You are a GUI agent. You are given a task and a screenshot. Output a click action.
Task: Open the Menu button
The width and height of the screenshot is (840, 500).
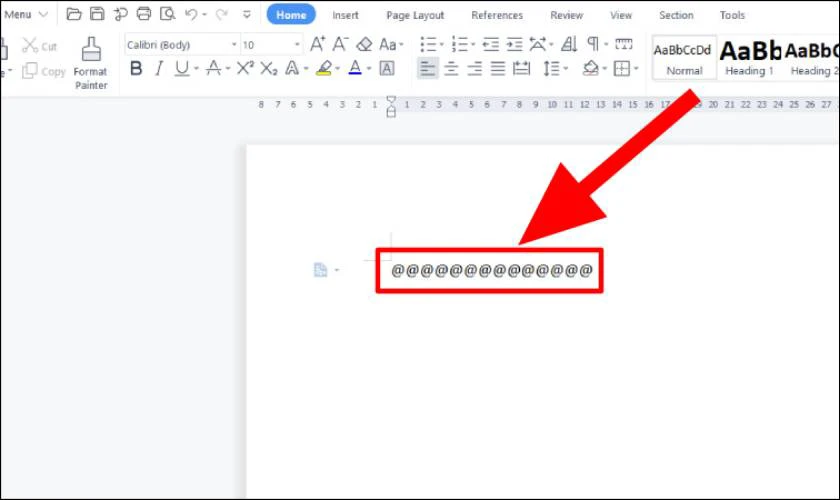point(26,14)
